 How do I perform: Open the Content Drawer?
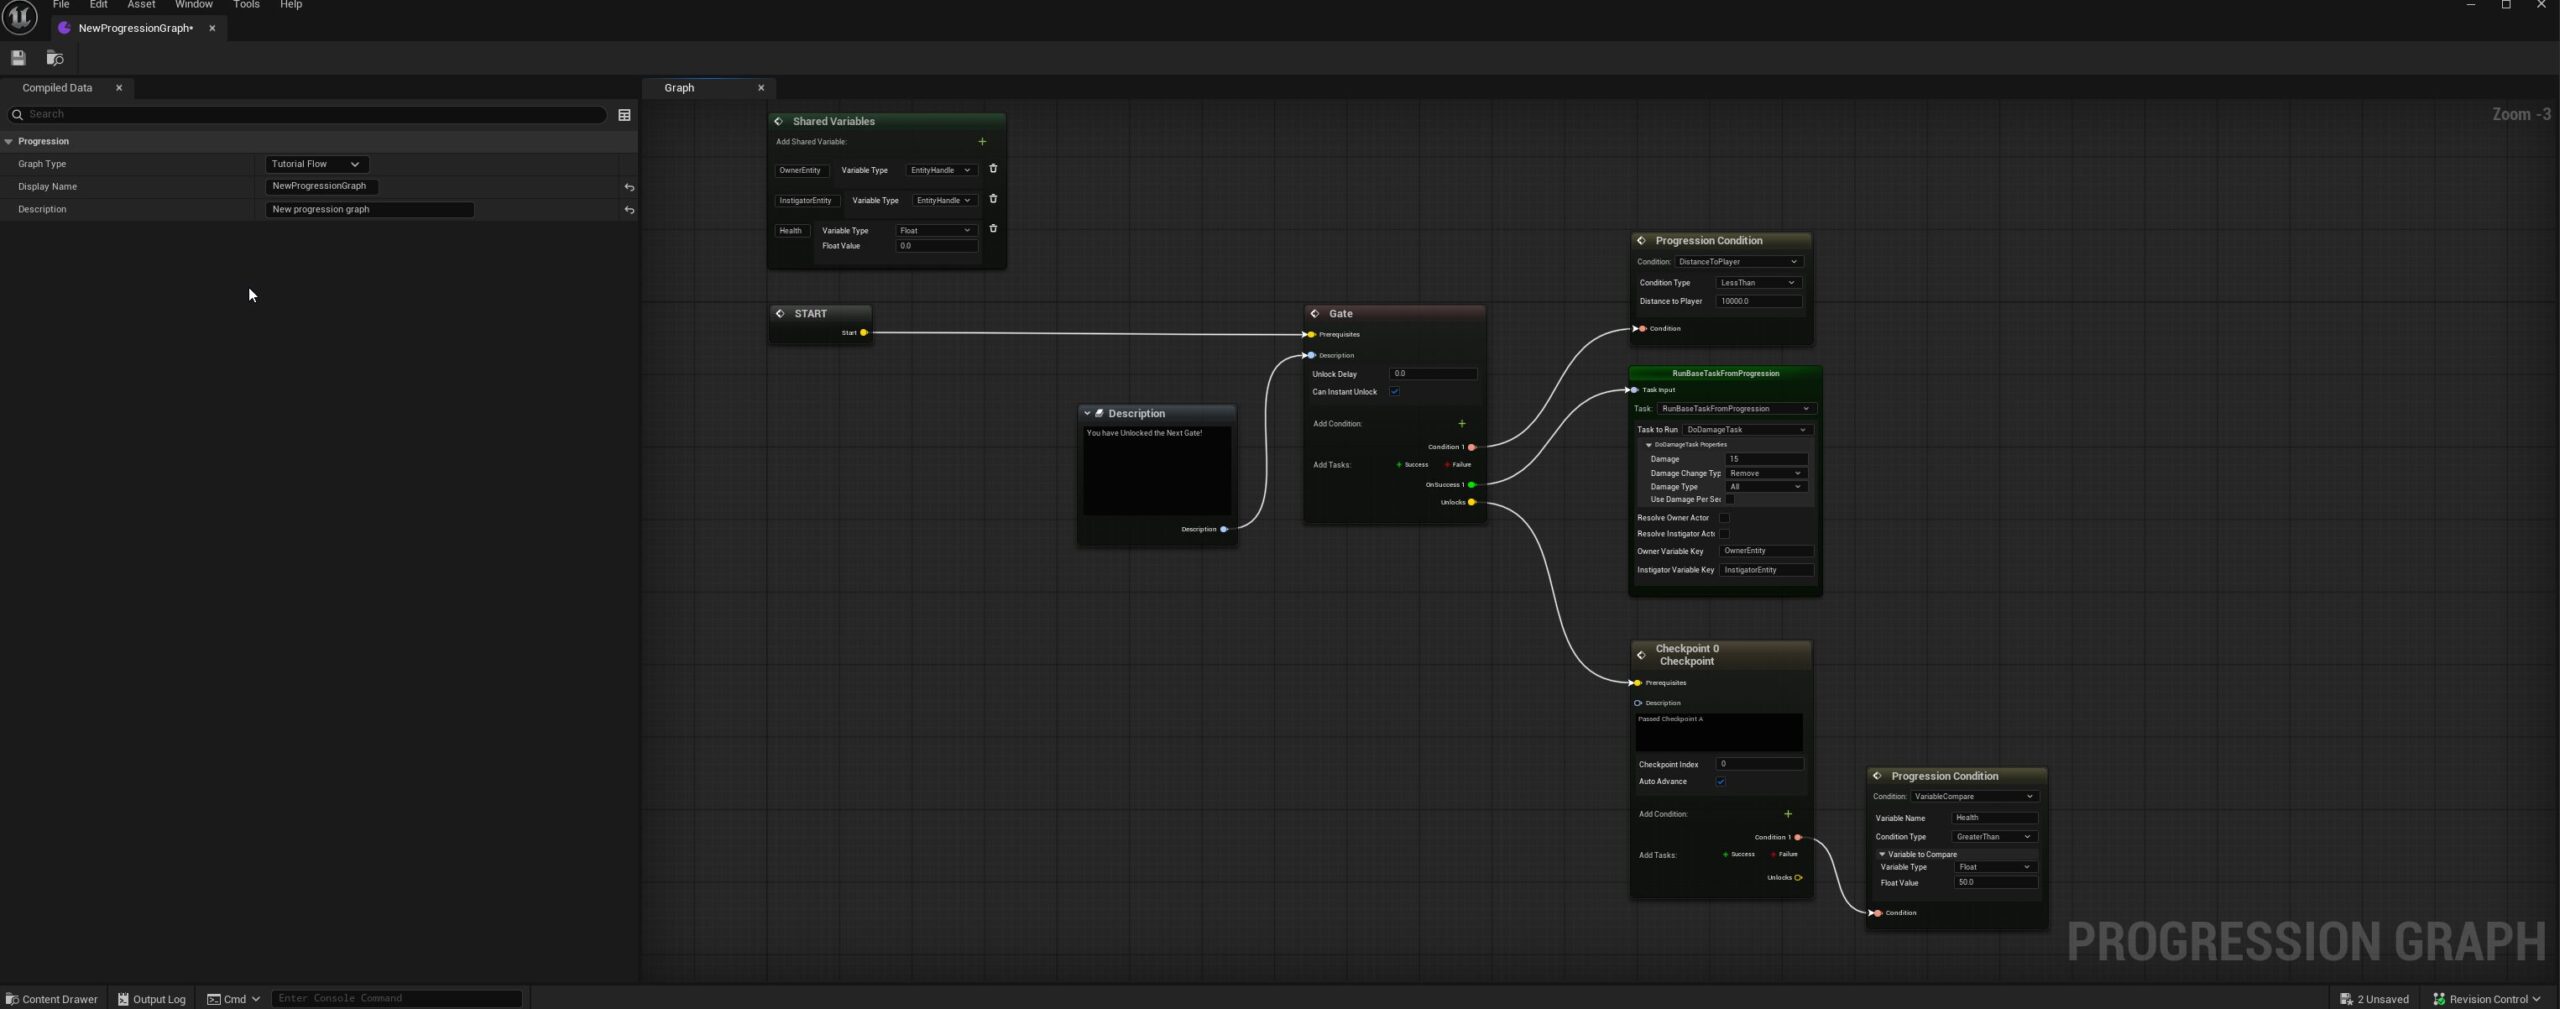click(x=52, y=998)
